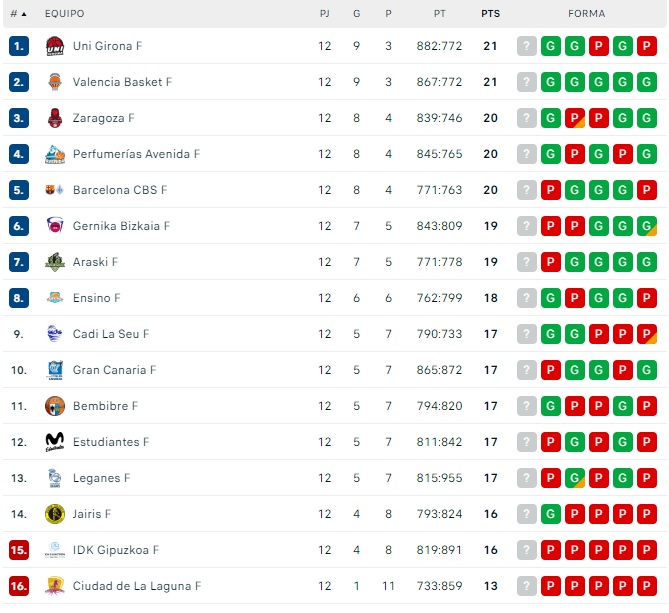Click the Araski F team logo
Viewport: 669px width, 613px height.
click(x=55, y=262)
